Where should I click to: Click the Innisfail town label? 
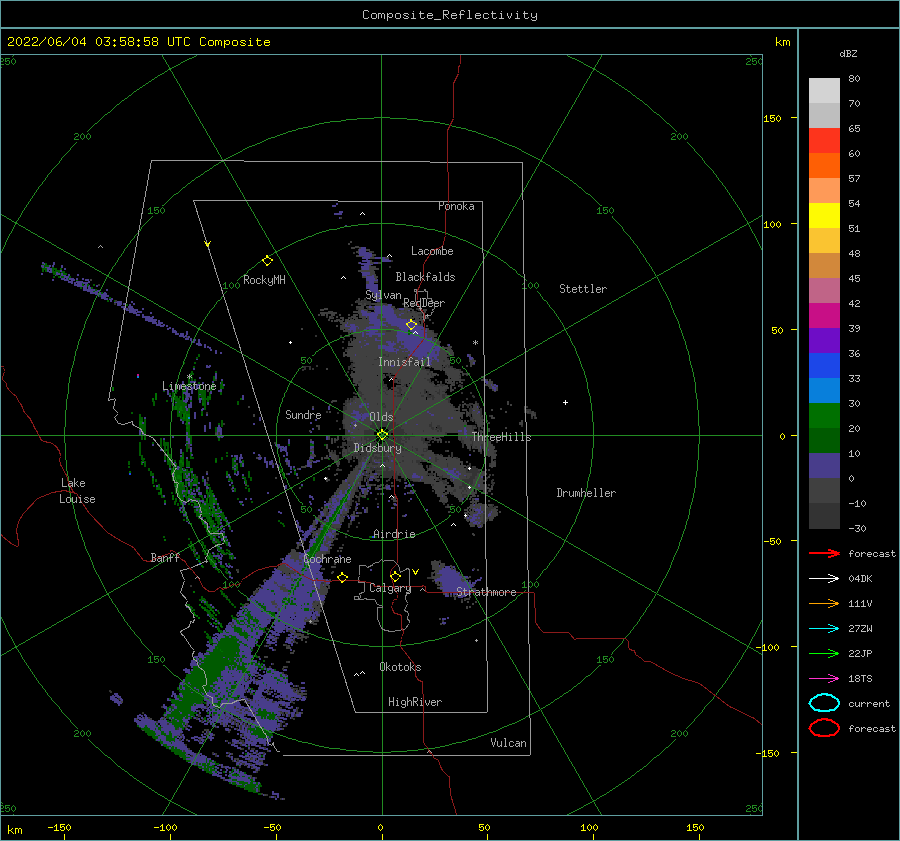(x=404, y=362)
